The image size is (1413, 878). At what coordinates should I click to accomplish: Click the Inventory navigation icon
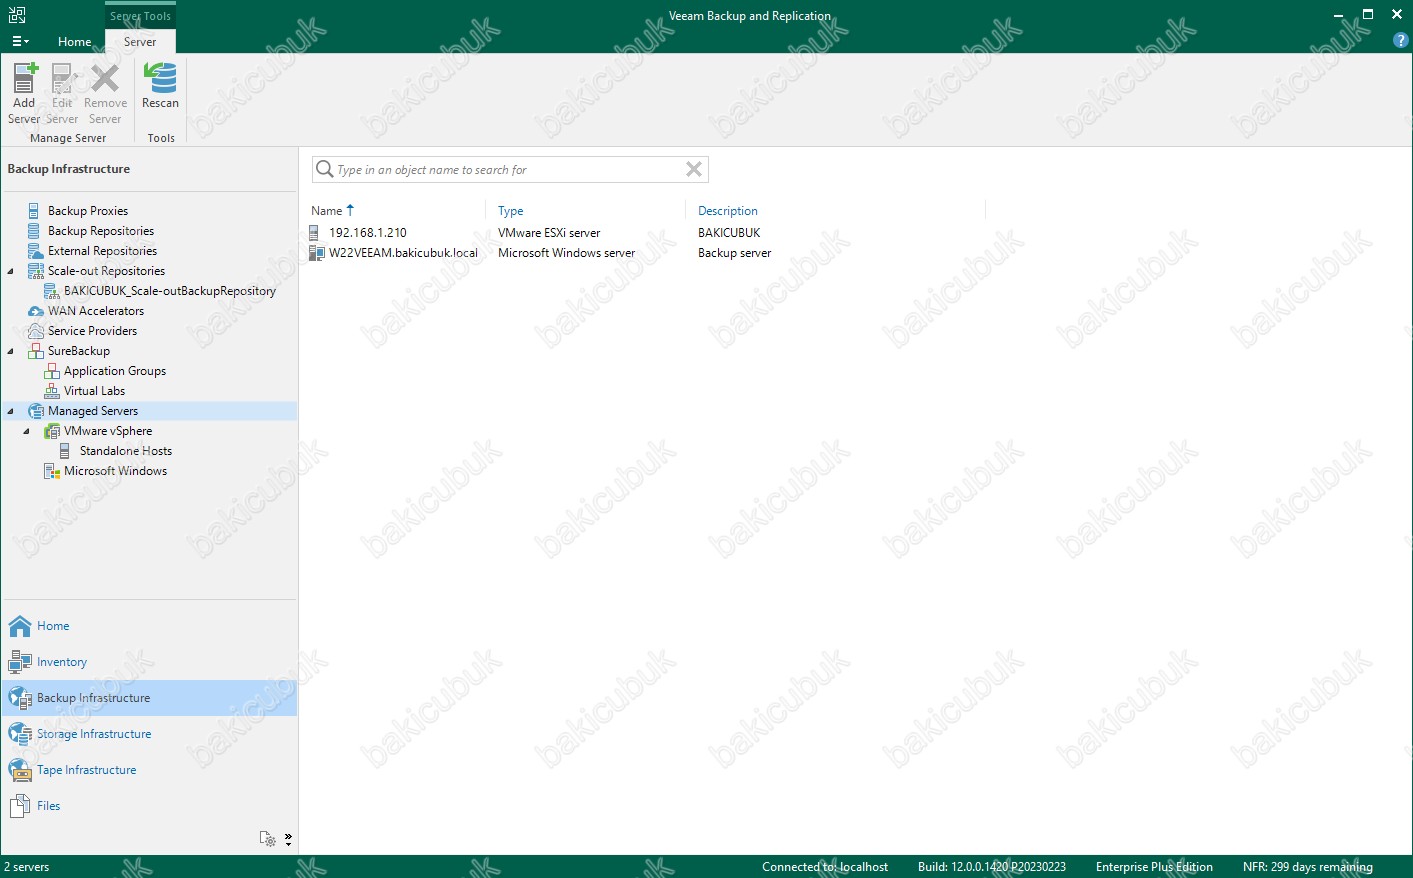tap(20, 662)
